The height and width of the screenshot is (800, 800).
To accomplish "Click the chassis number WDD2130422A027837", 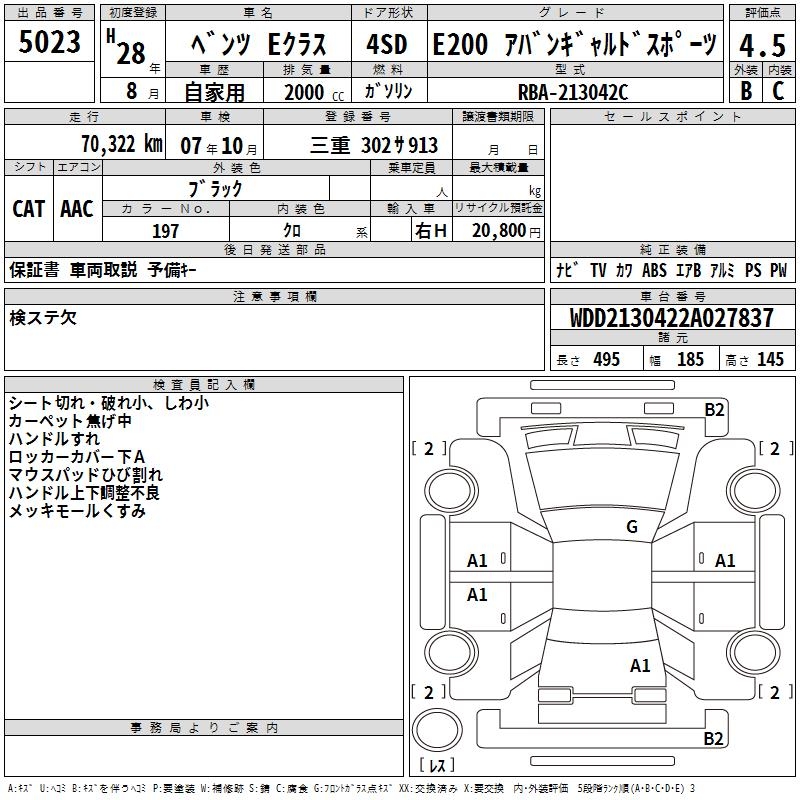I will 671,318.
